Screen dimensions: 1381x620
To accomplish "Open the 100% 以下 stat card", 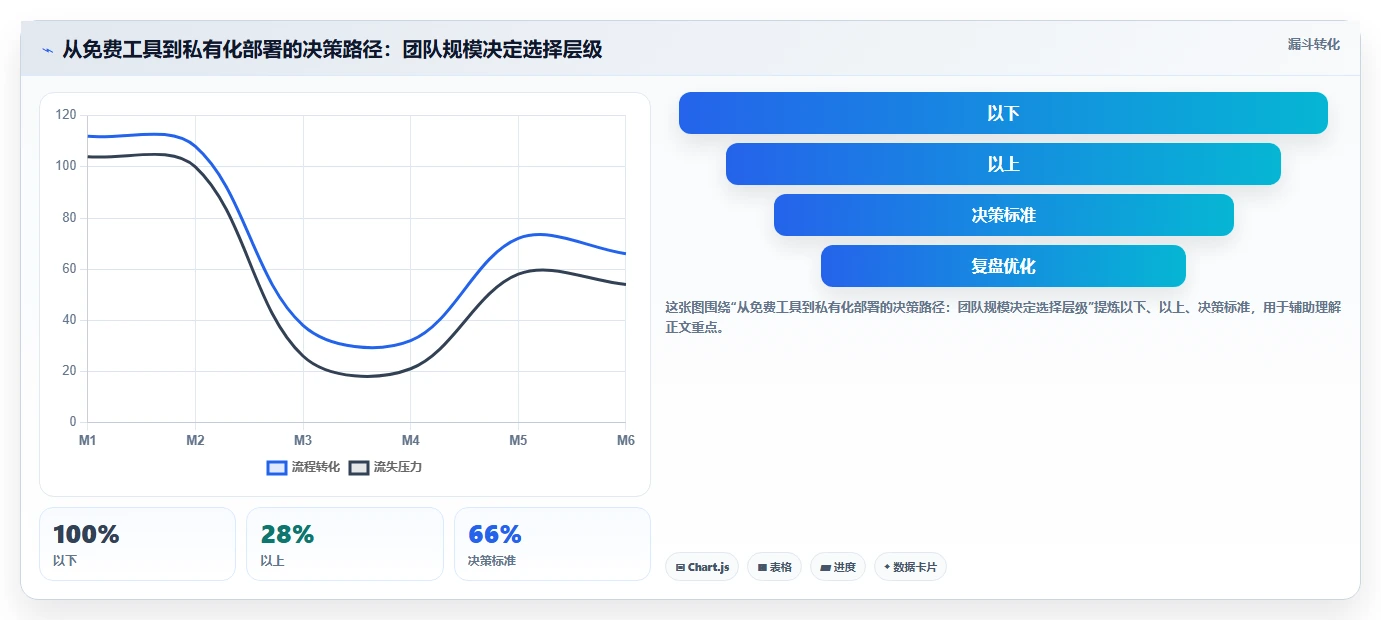I will coord(138,544).
